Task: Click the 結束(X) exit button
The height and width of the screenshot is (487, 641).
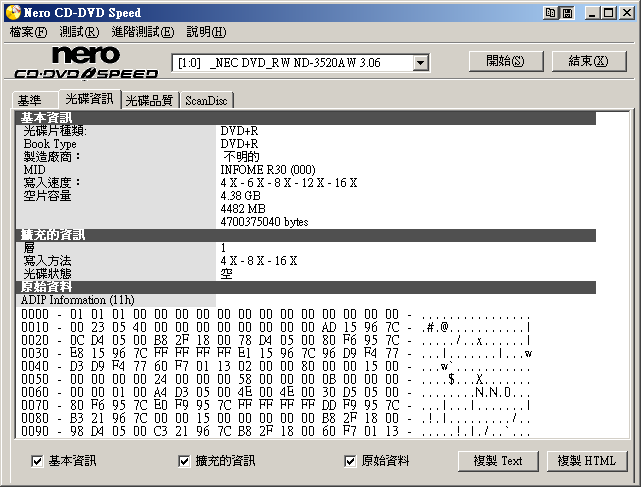Action: (x=589, y=61)
